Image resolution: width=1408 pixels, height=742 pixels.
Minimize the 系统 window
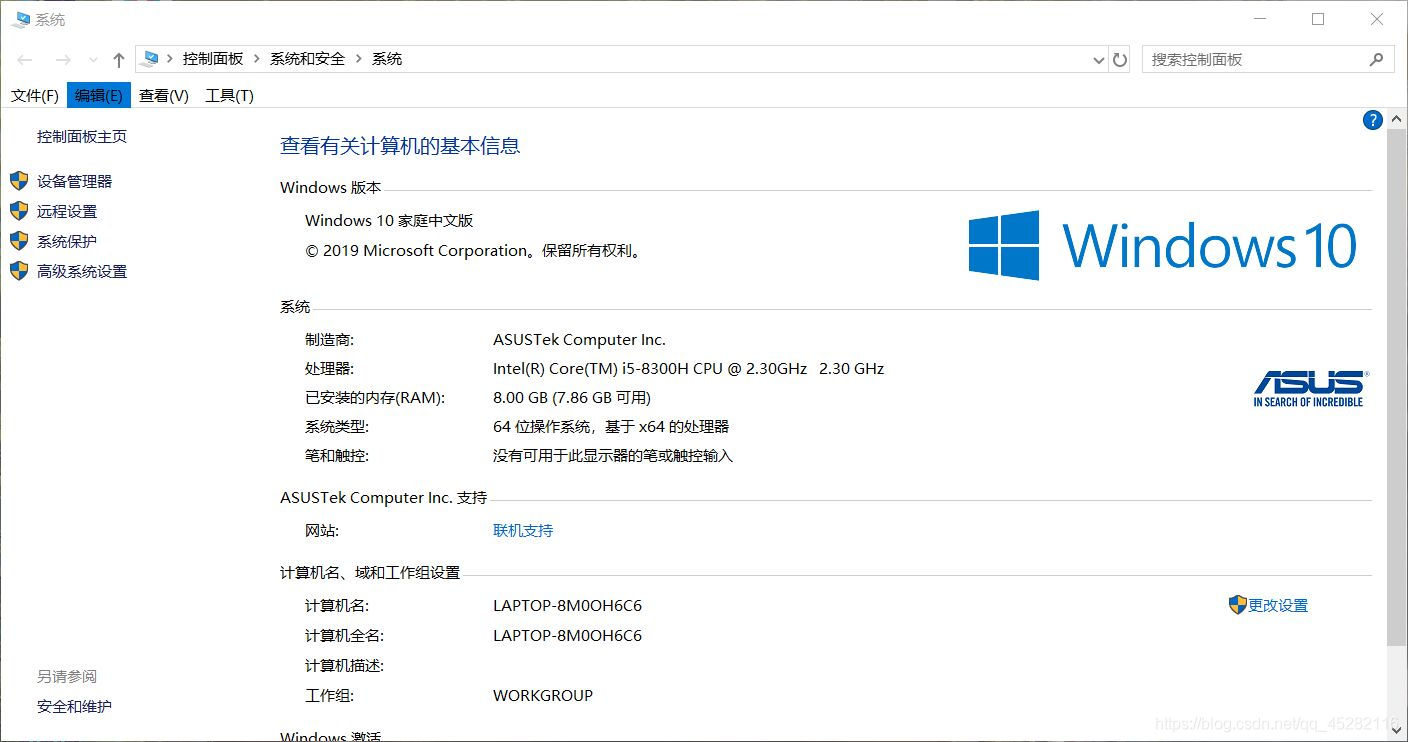click(1260, 19)
